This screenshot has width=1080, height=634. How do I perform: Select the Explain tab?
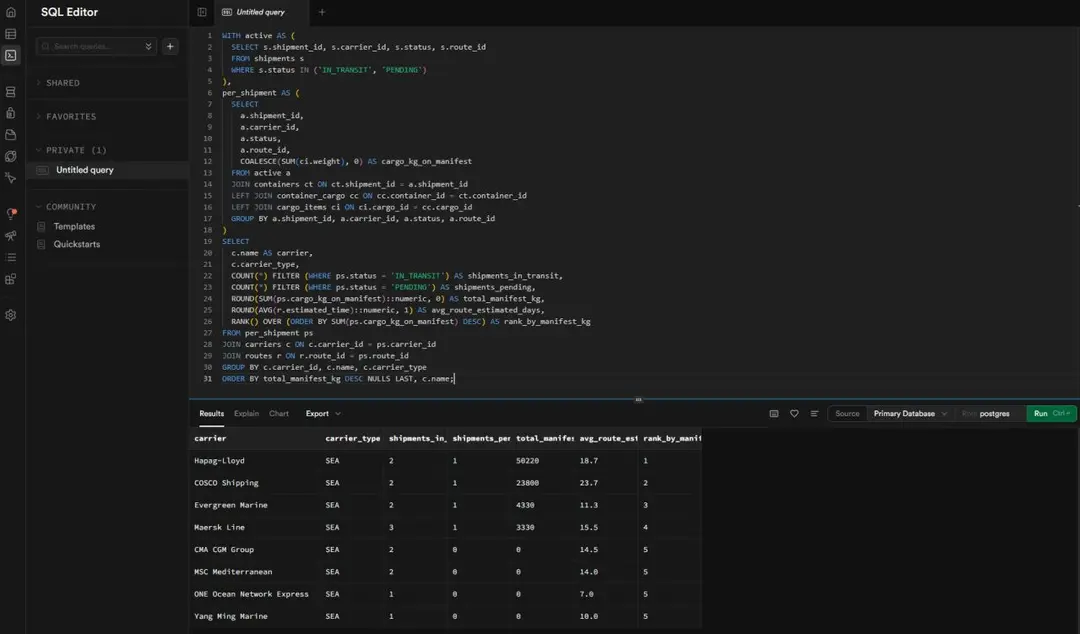246,413
